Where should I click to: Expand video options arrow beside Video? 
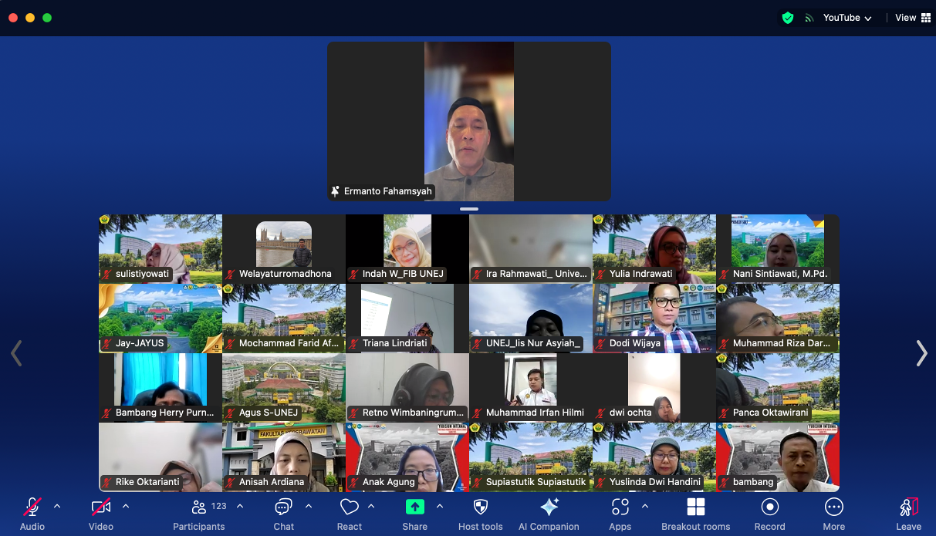(x=126, y=506)
